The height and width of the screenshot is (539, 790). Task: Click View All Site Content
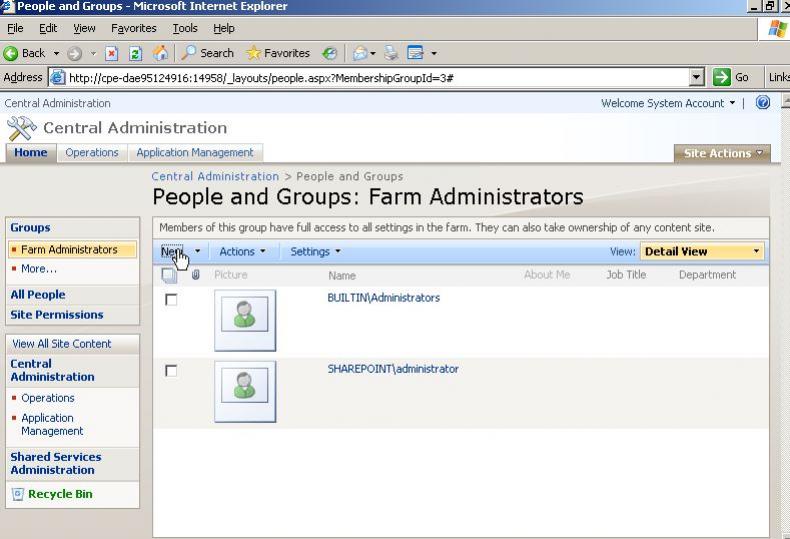pos(62,344)
